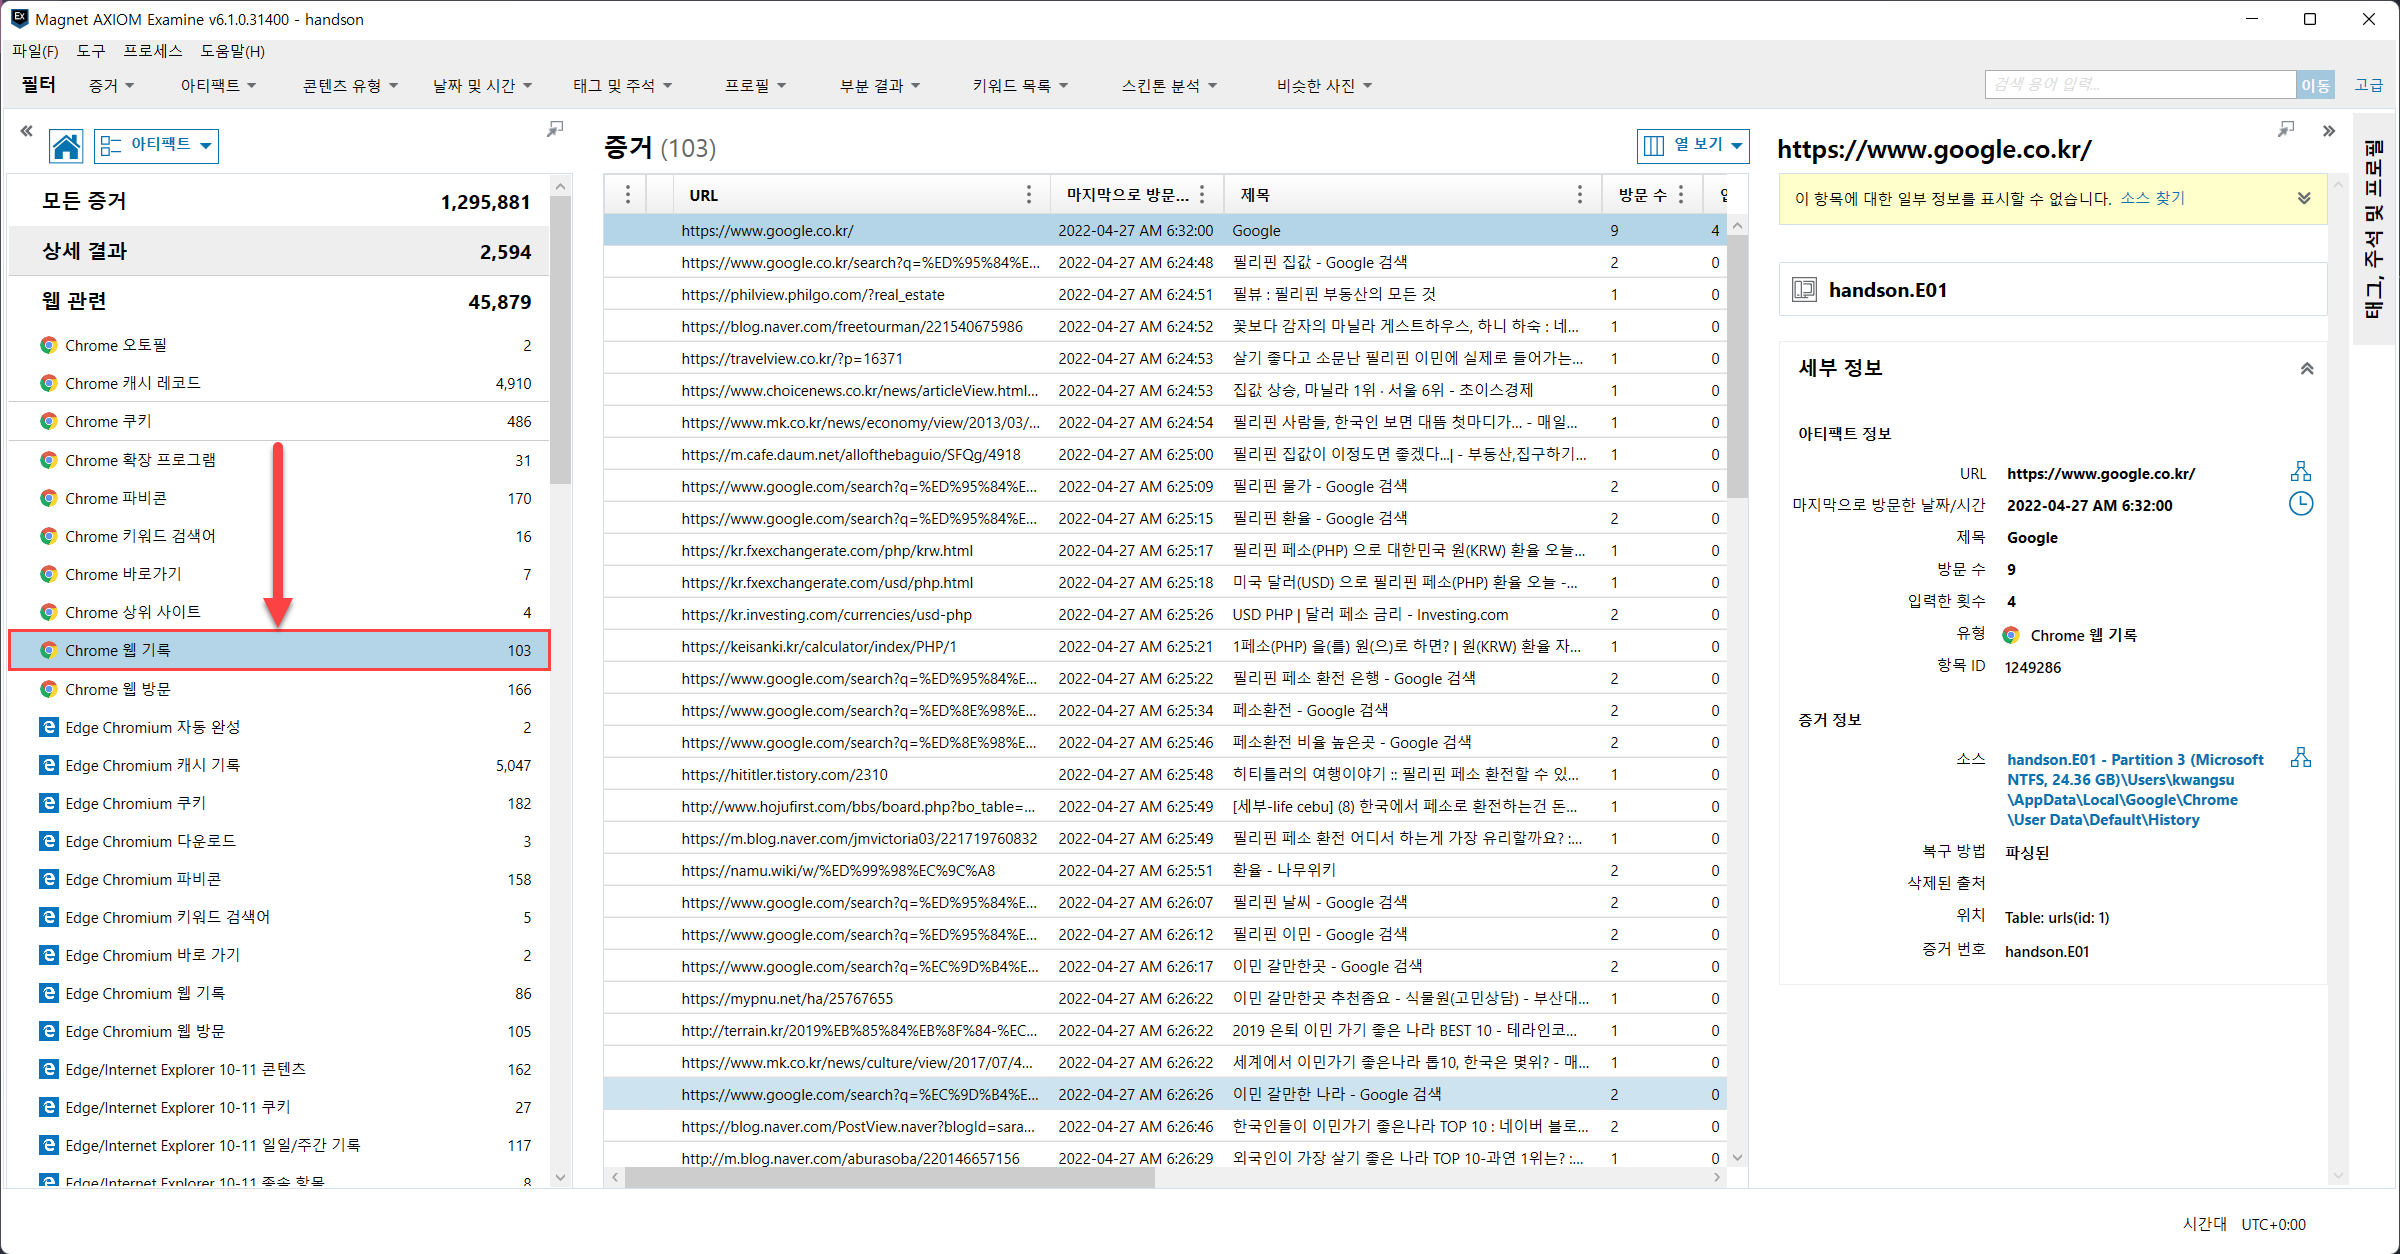Select Edge Chromium 웹 기록 artifact
This screenshot has width=2400, height=1254.
click(279, 993)
